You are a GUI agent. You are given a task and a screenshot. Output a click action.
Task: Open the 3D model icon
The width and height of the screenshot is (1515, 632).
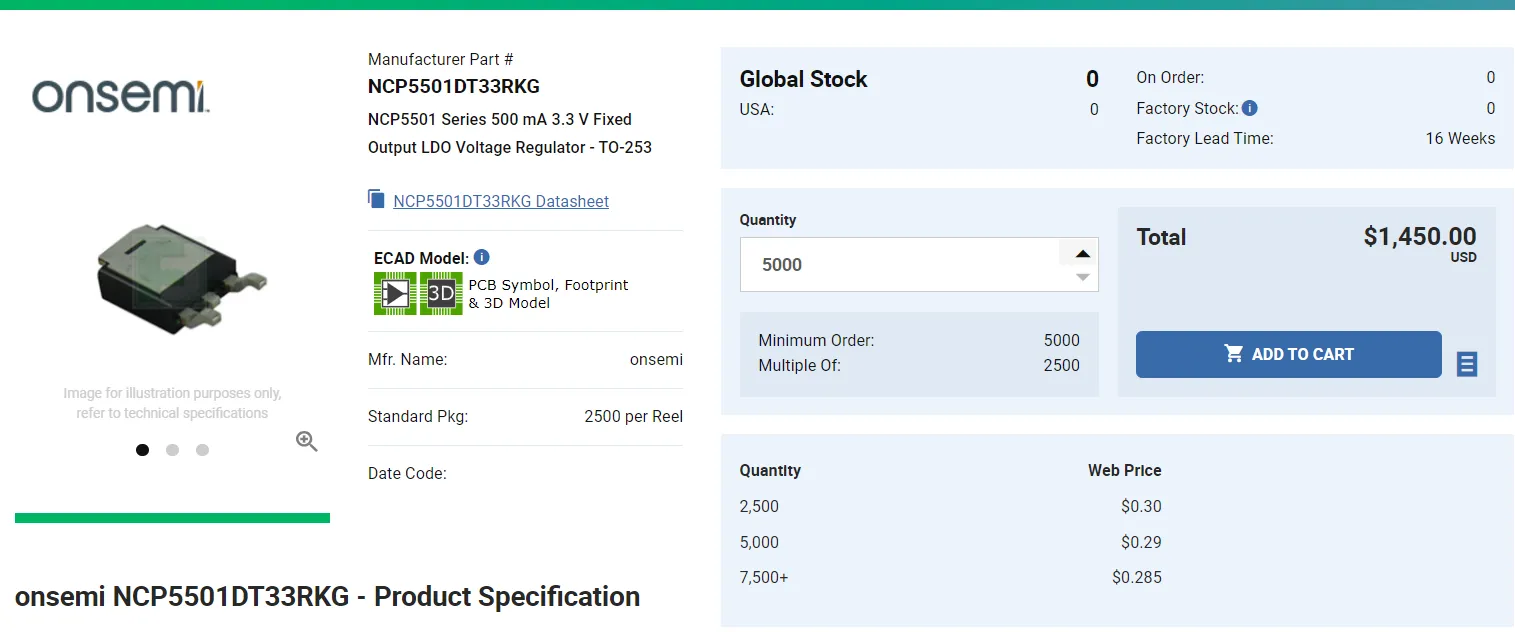[441, 293]
